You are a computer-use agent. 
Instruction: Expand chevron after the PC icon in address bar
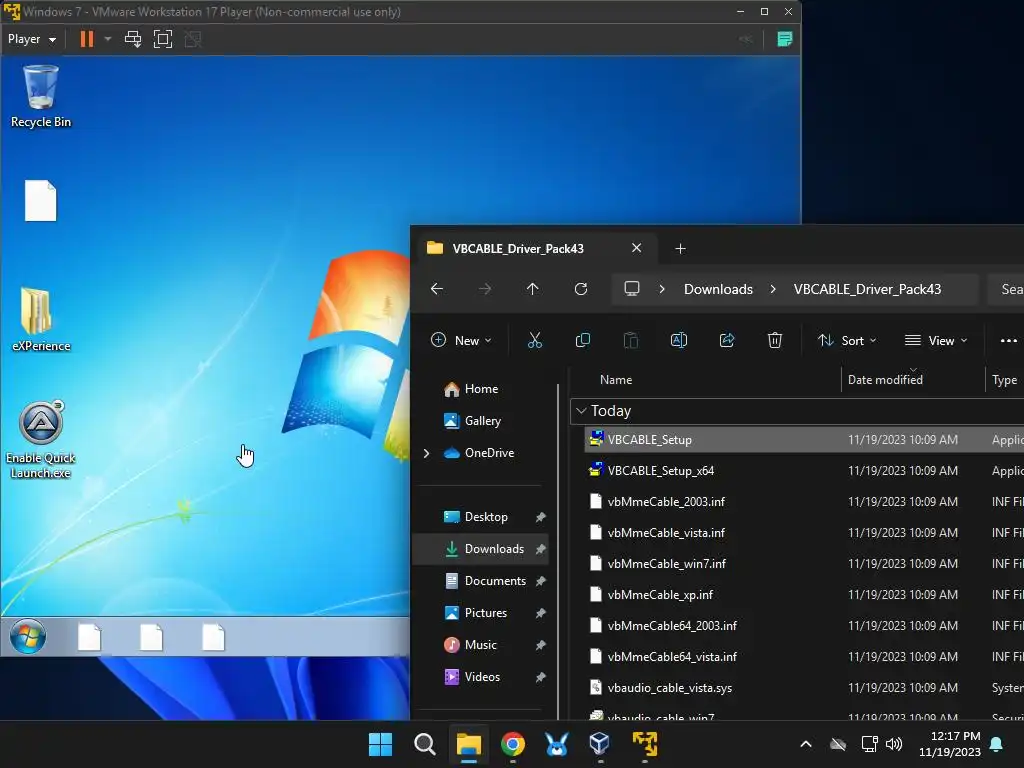662,289
